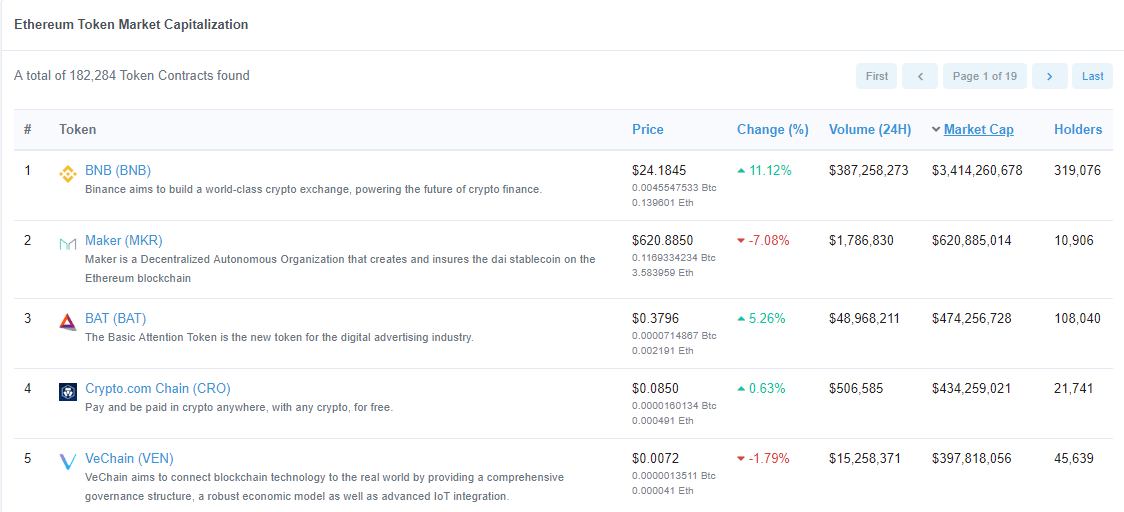Open the Maker (MKR) token page
The height and width of the screenshot is (512, 1124).
pyautogui.click(x=123, y=240)
